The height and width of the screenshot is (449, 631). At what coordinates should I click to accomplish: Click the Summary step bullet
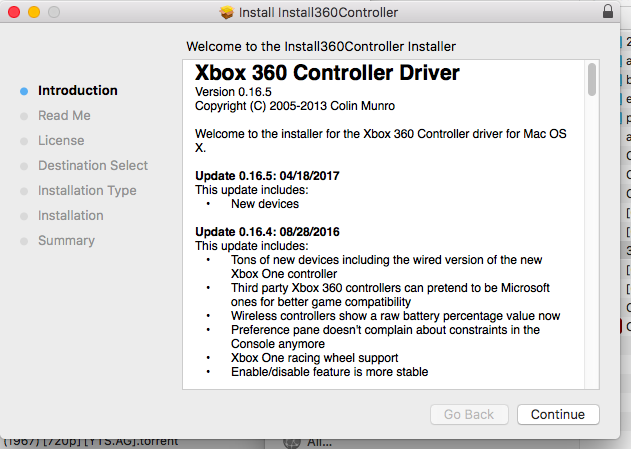[24, 241]
